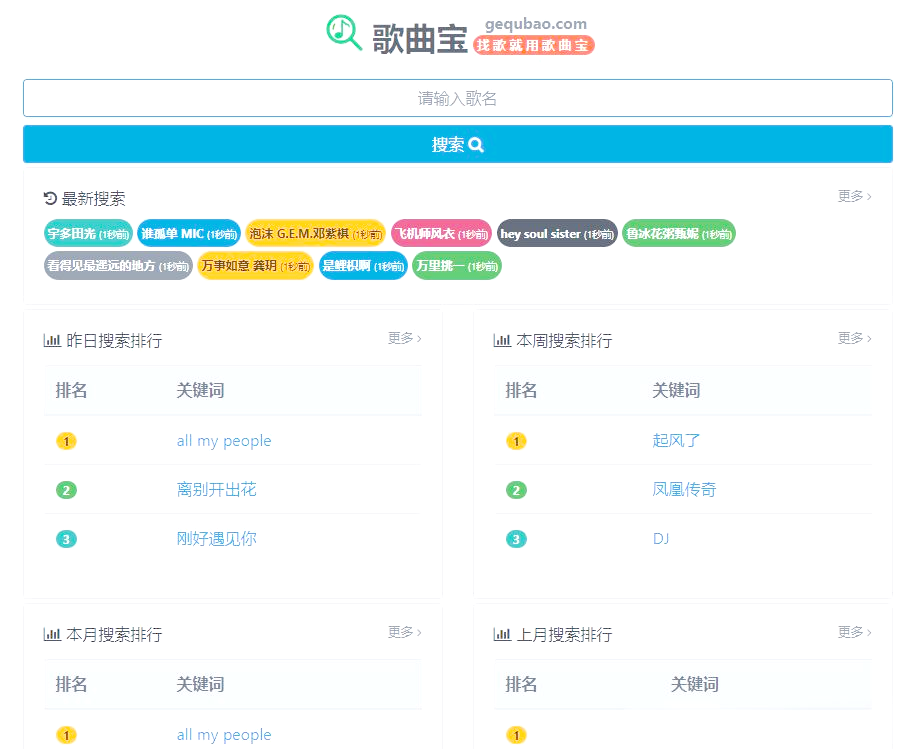Expand 更多 chevron on the 昨日搜索排行 panel
This screenshot has height=749, width=916.
coord(404,339)
